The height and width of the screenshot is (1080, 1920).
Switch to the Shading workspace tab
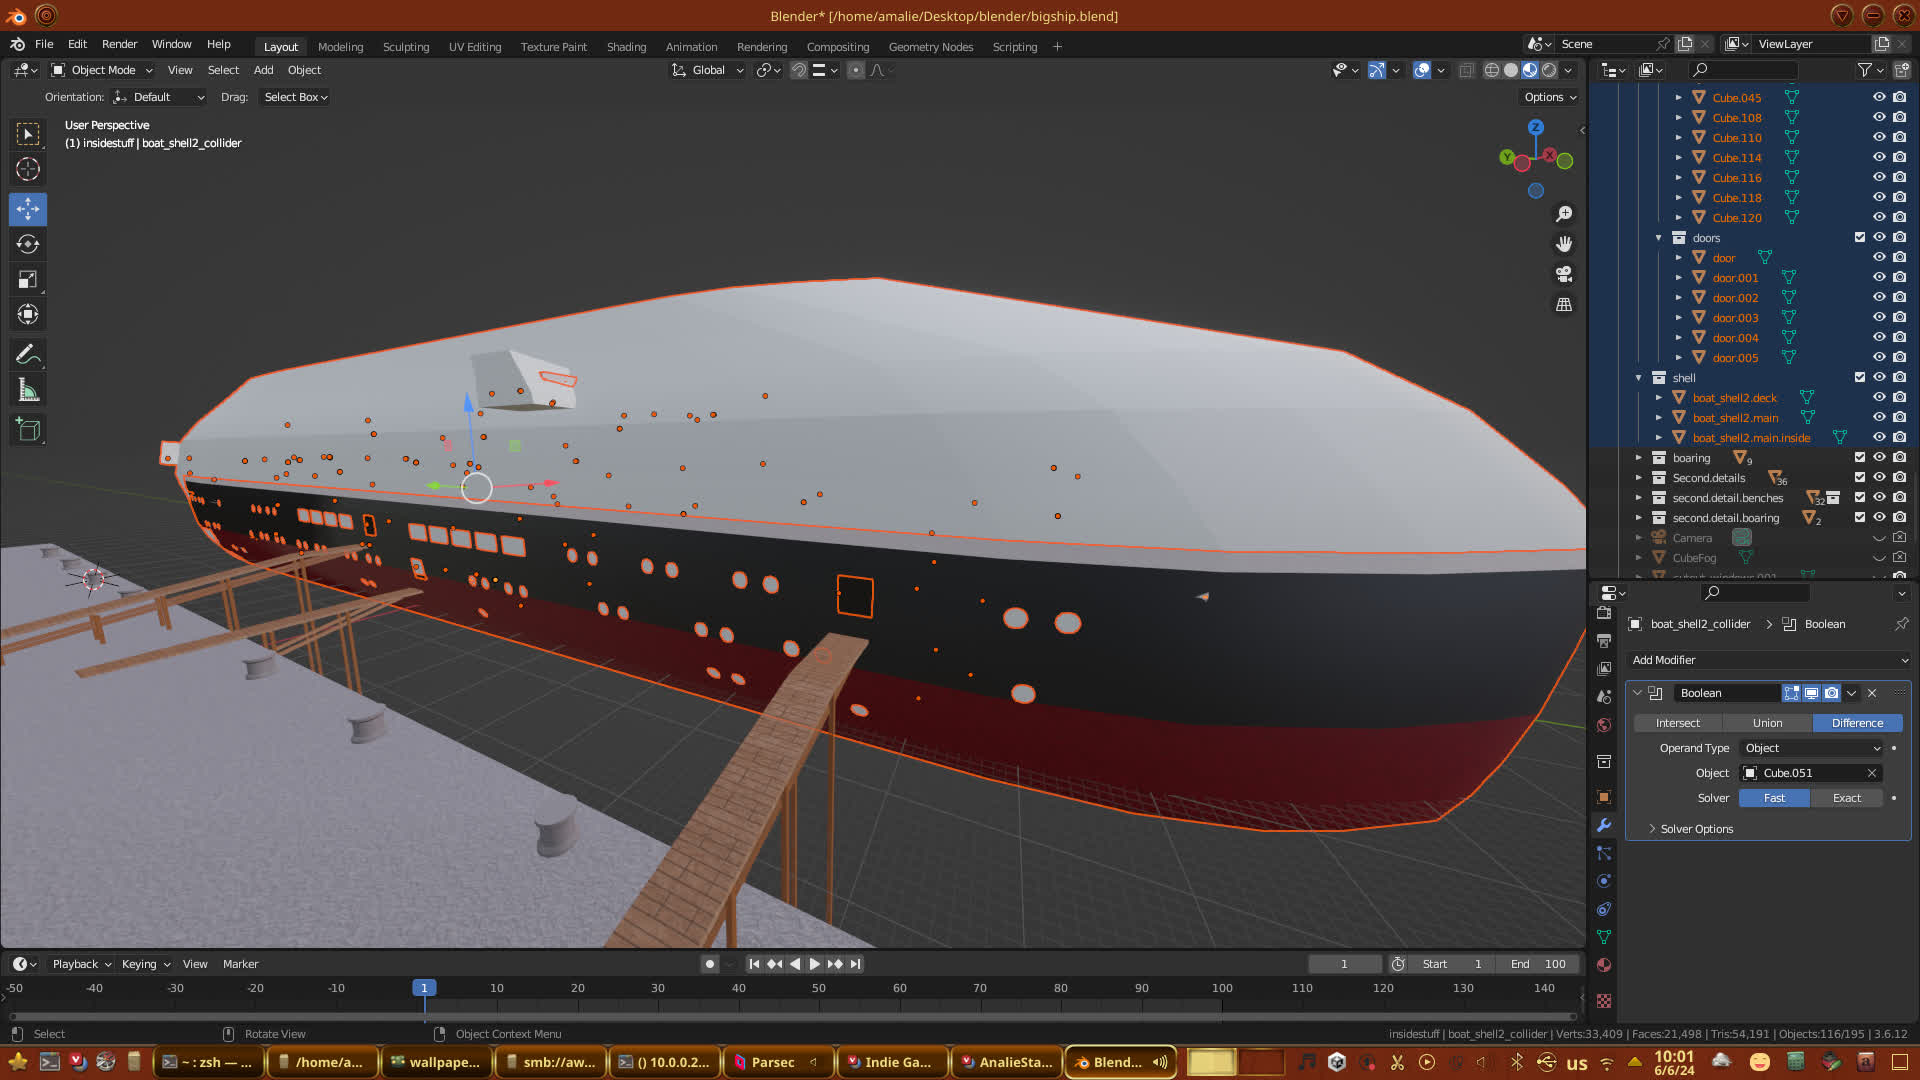tap(626, 46)
